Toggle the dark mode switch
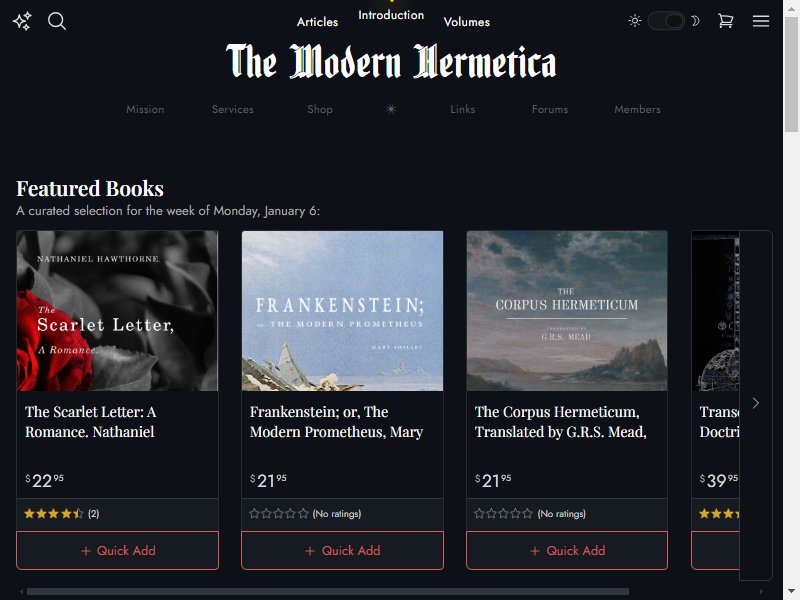This screenshot has height=600, width=800. click(x=666, y=21)
